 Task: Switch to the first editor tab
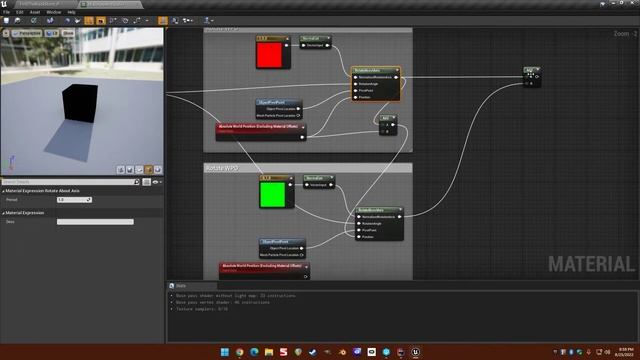coord(44,4)
